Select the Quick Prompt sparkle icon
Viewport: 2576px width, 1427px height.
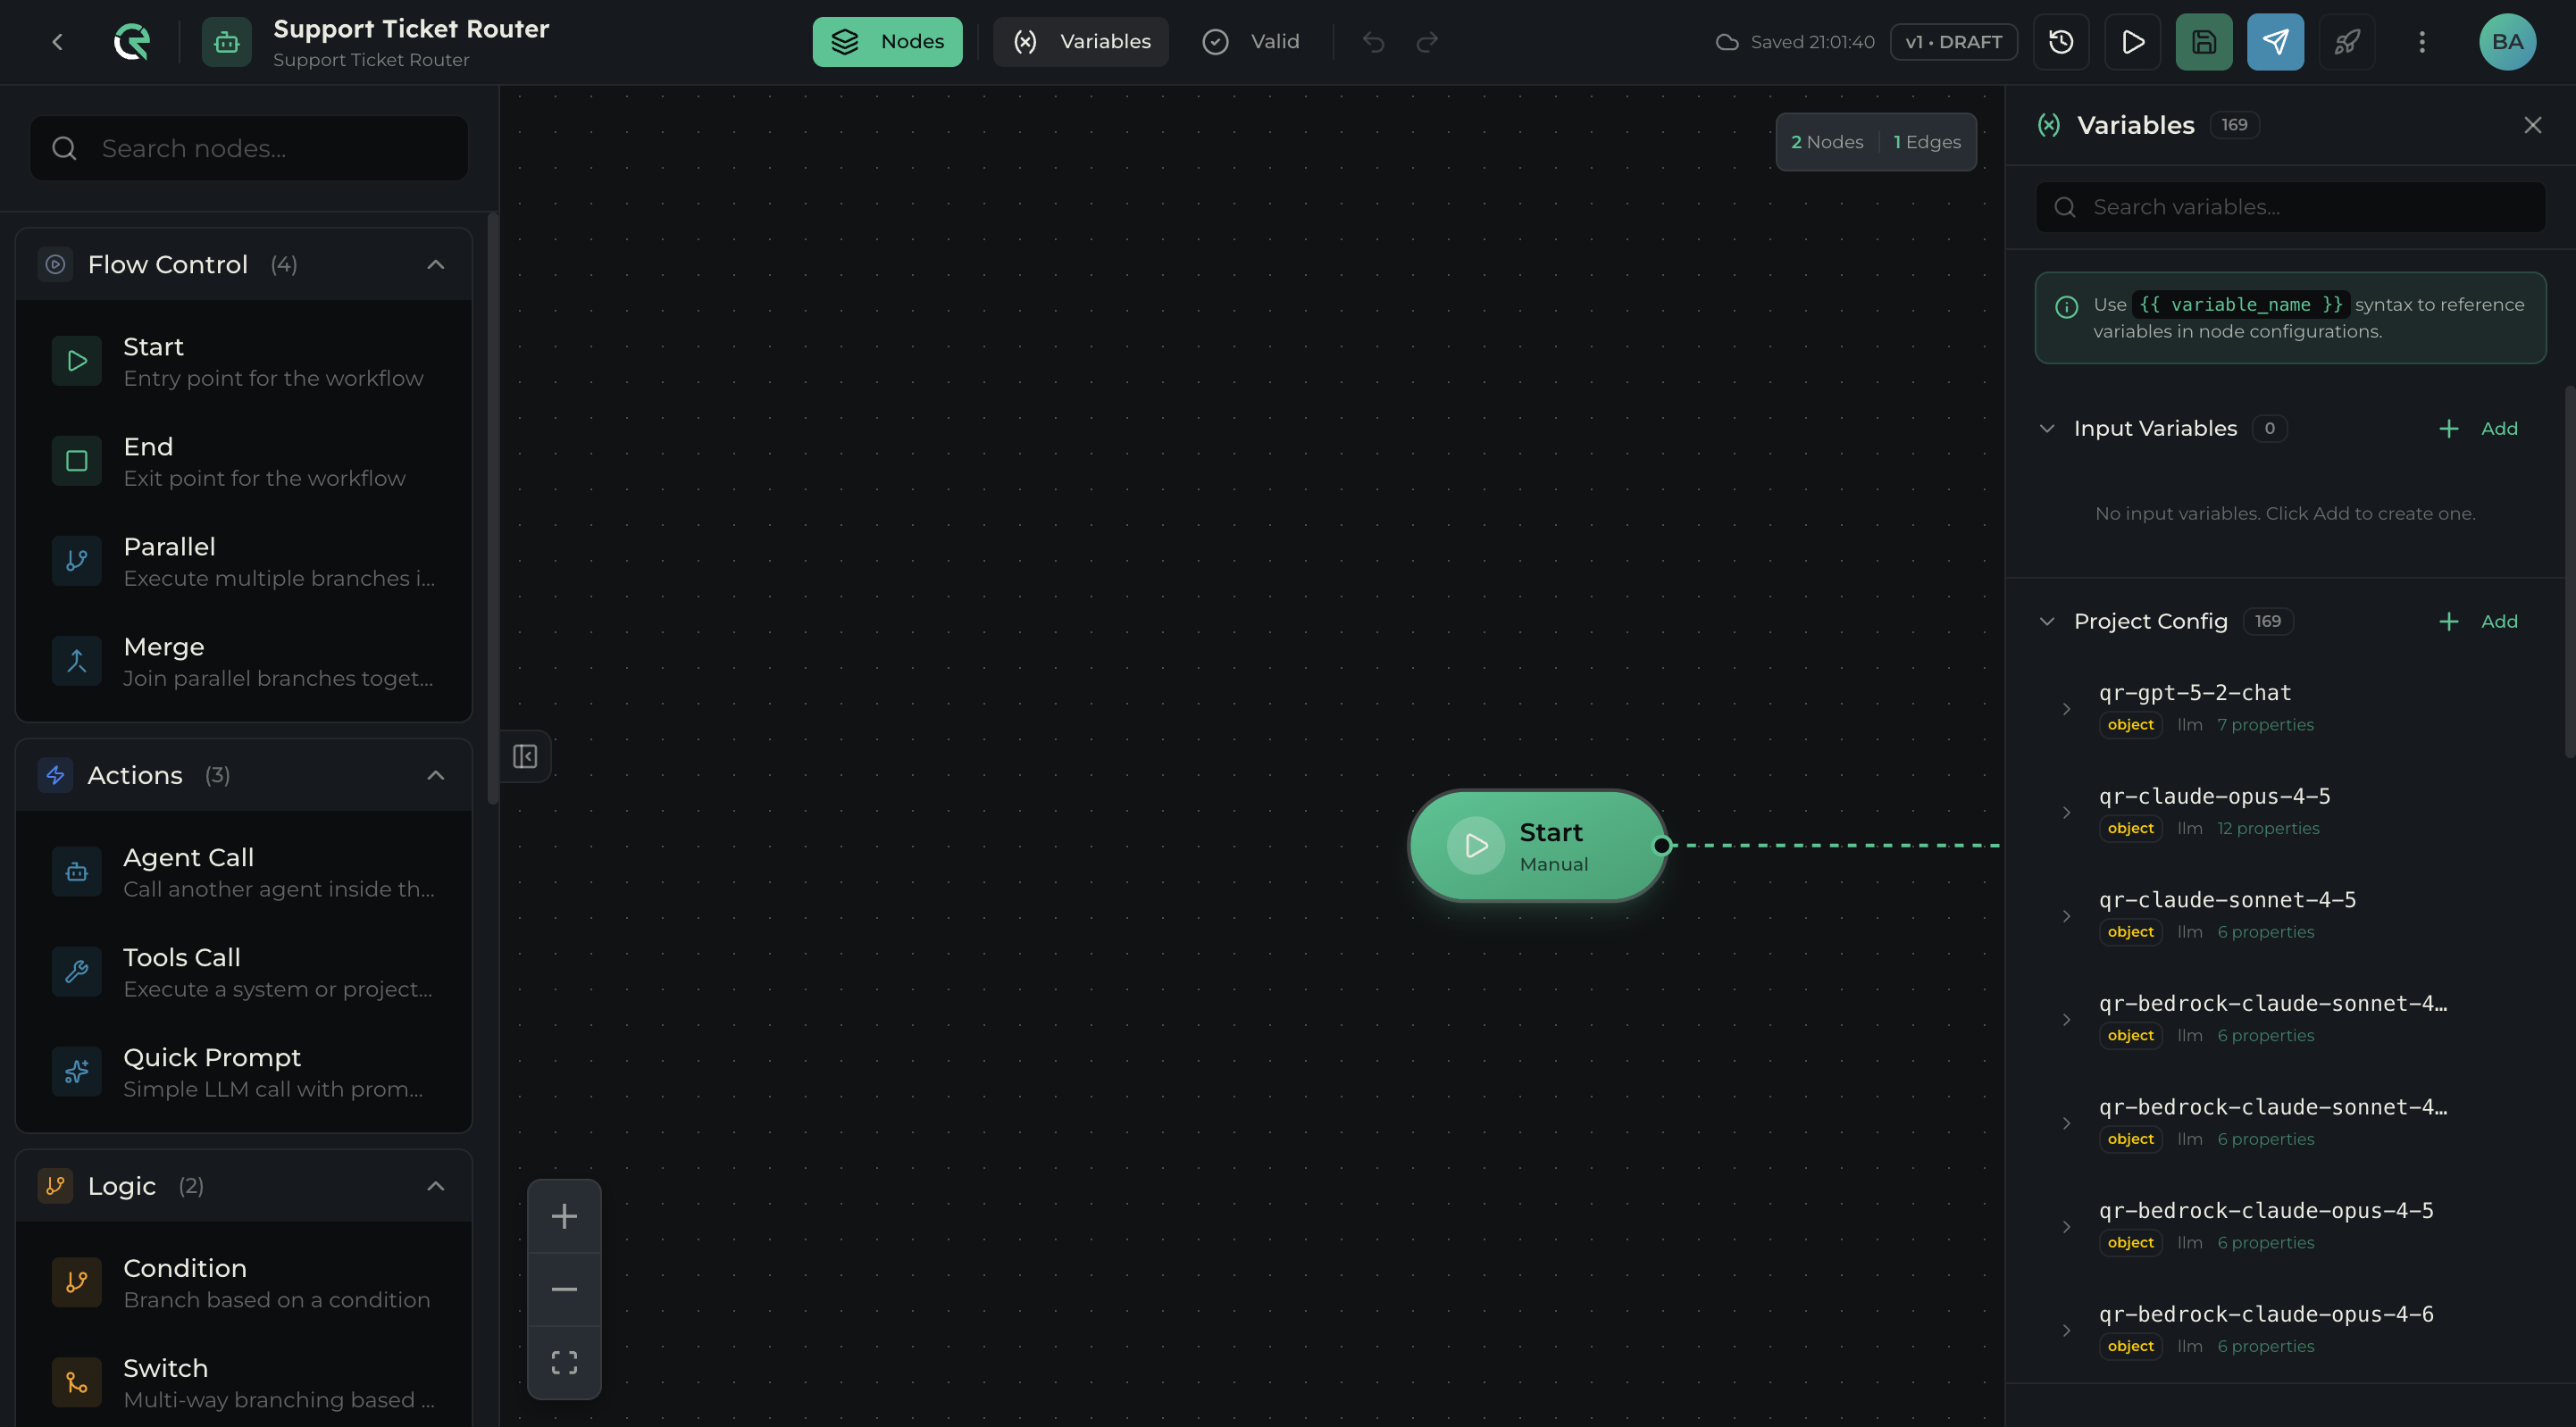[77, 1072]
